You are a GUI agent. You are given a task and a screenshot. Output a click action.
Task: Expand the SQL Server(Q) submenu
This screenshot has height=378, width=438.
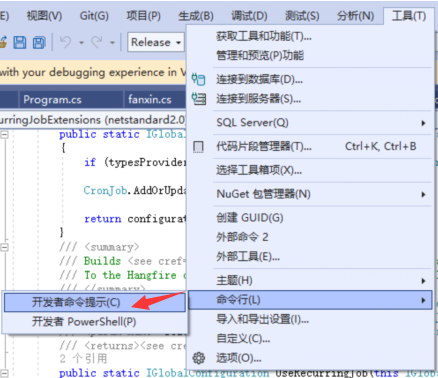click(x=310, y=123)
